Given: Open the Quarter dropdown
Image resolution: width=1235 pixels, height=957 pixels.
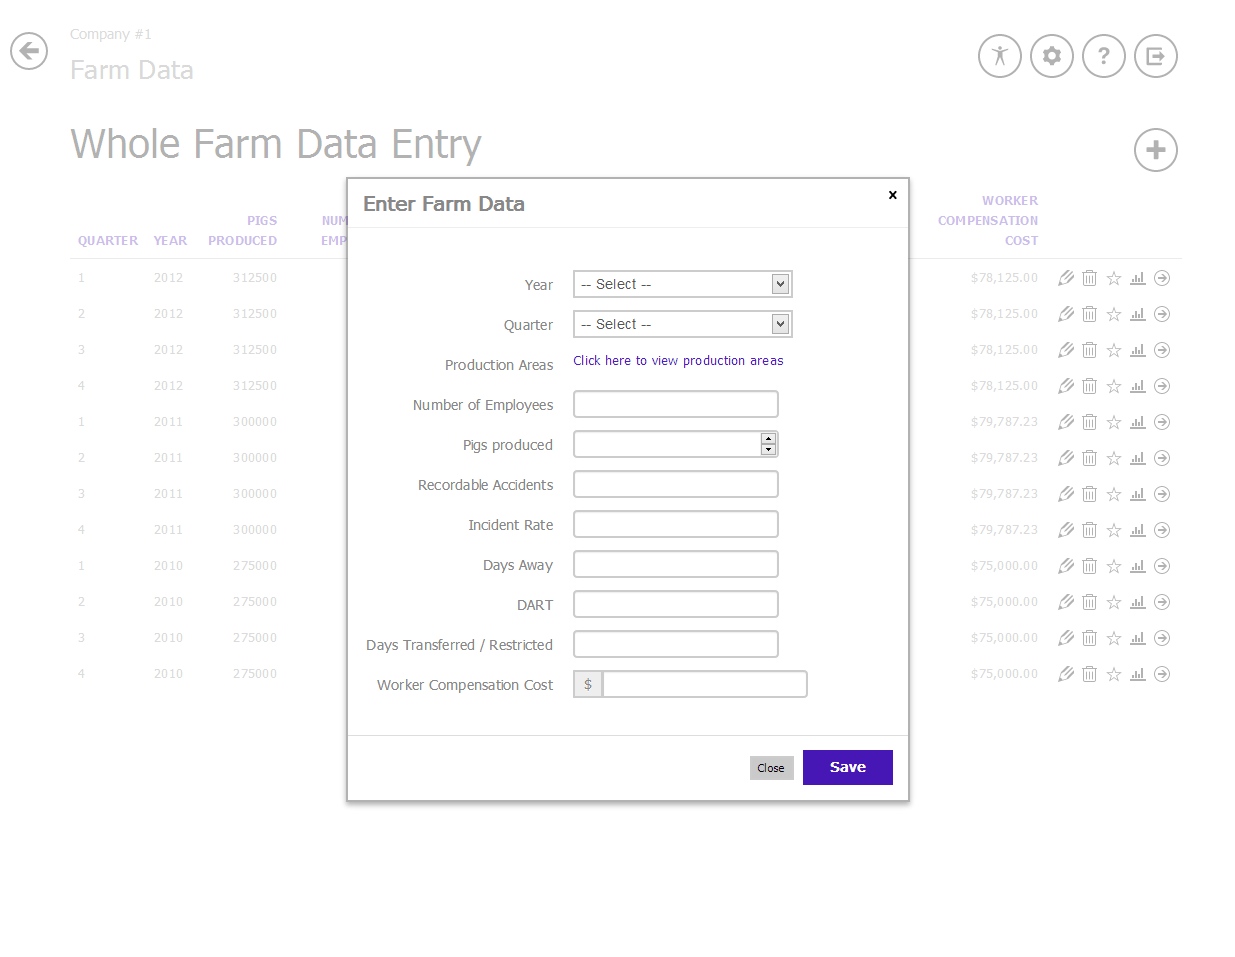Looking at the screenshot, I should pos(683,324).
